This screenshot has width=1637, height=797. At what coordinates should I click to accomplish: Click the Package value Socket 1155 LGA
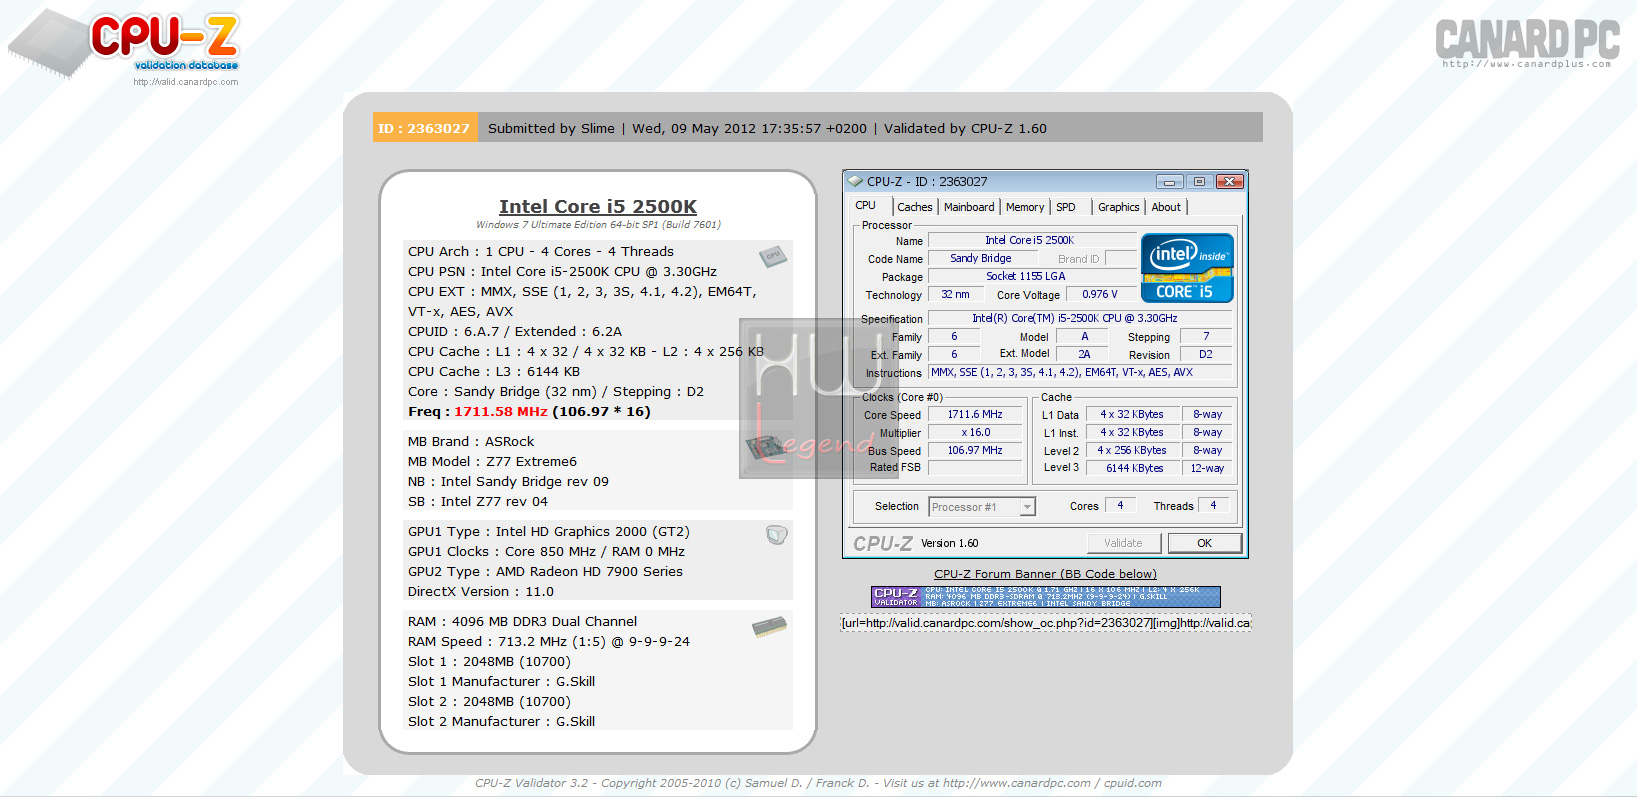coord(1032,276)
